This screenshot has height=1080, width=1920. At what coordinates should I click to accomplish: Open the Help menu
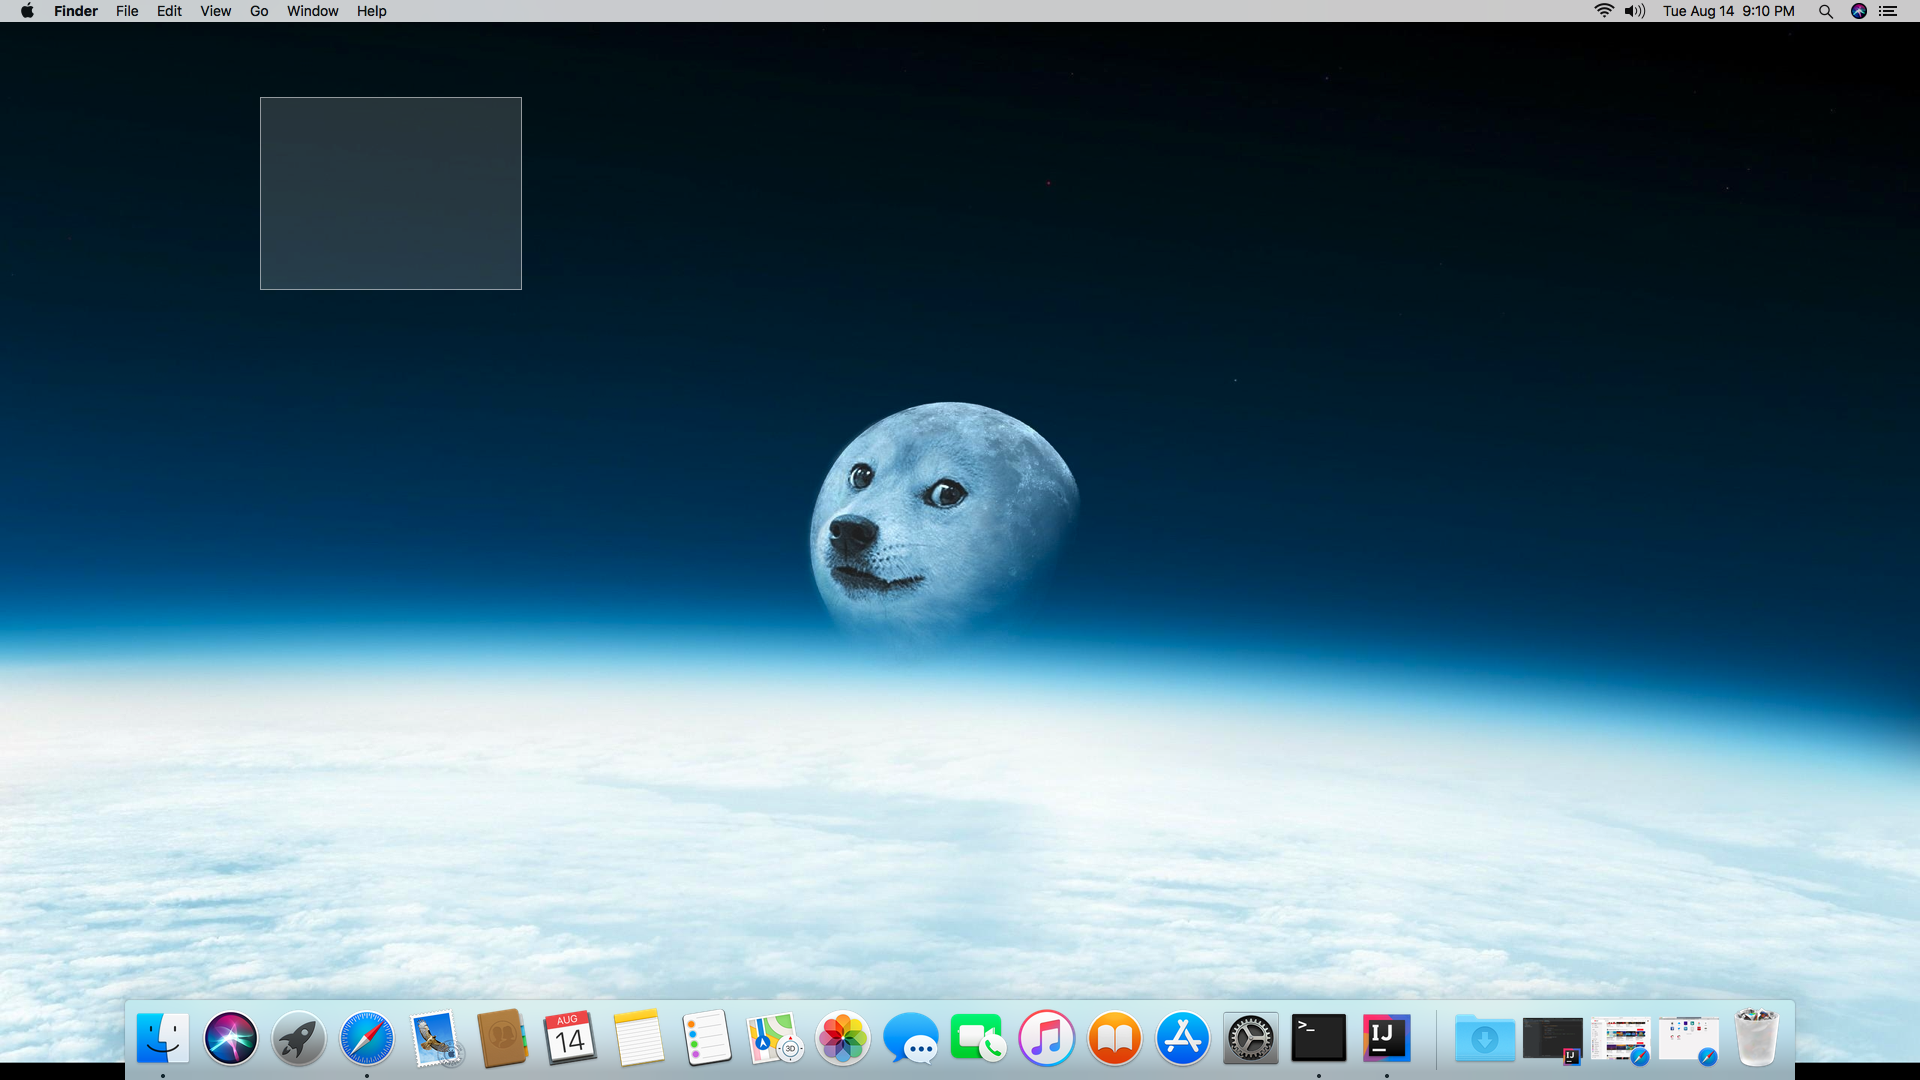coord(371,11)
